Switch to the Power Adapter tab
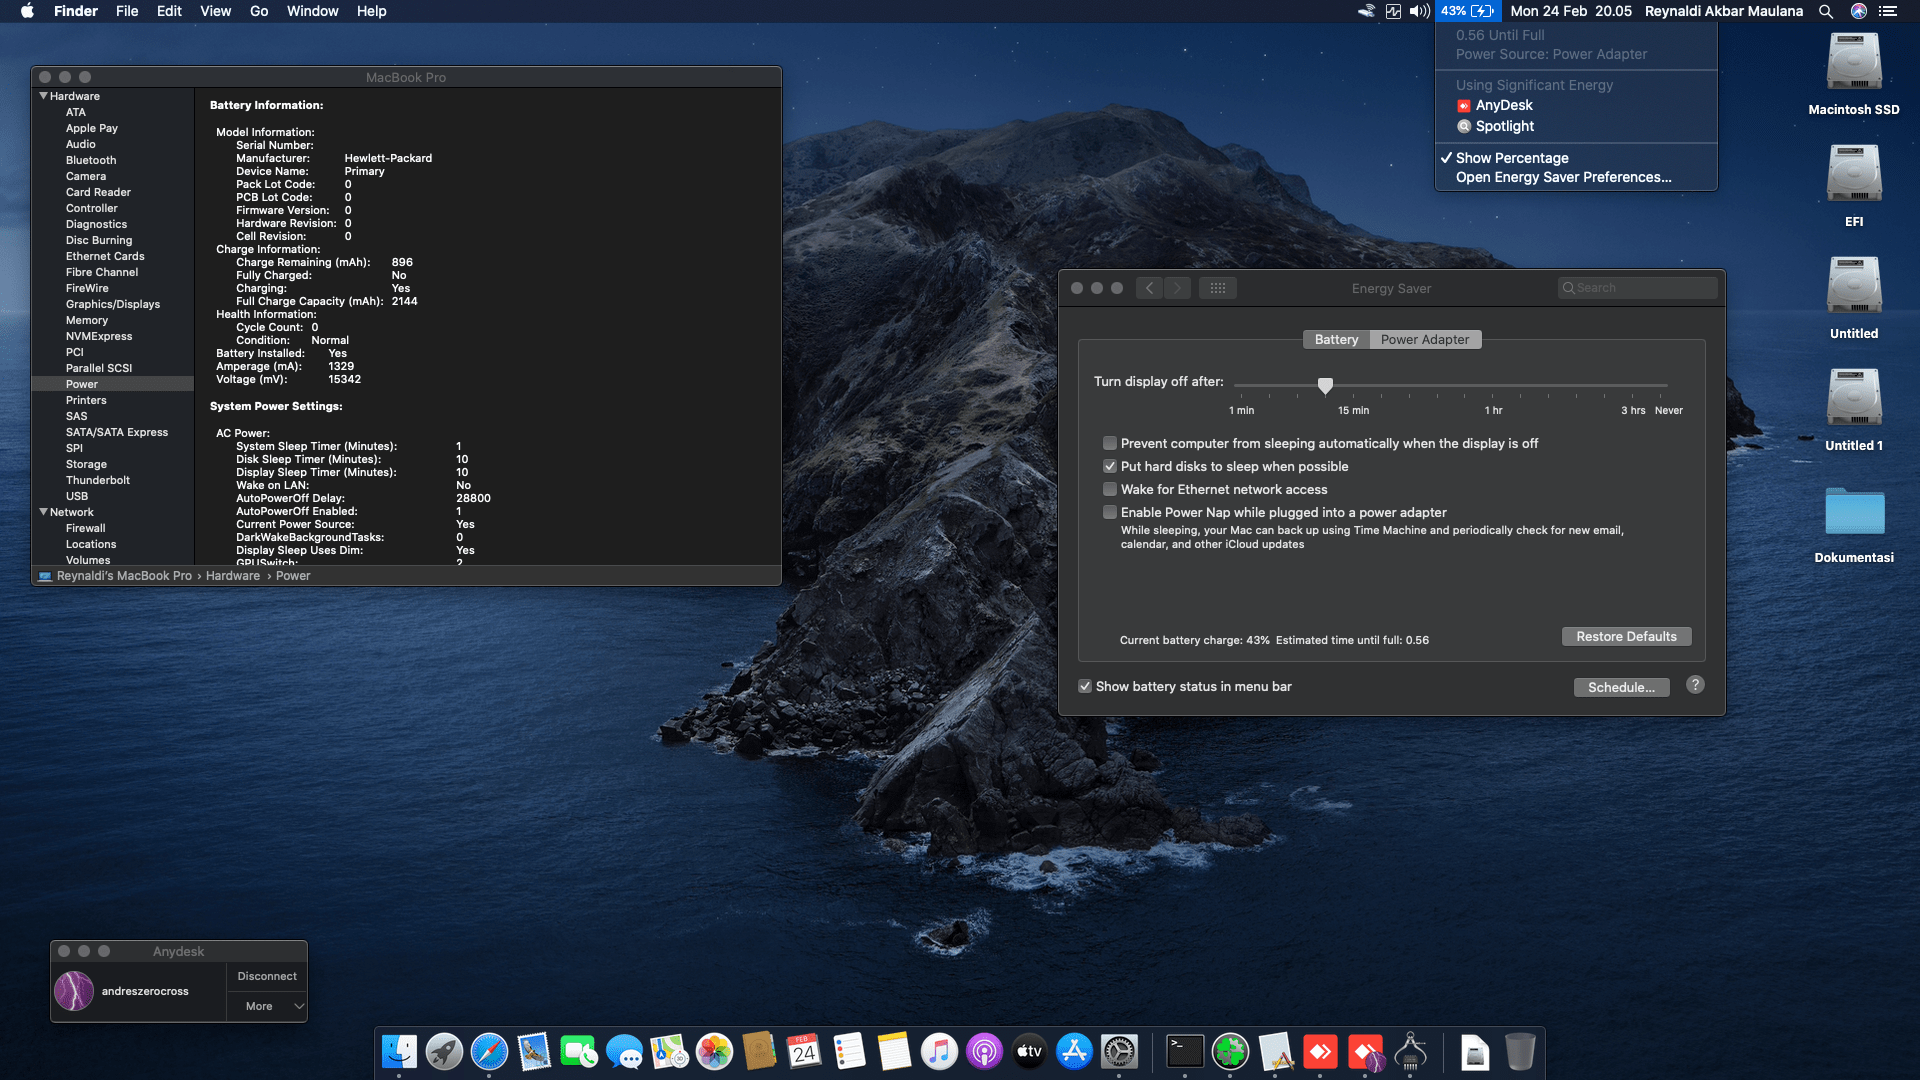Image resolution: width=1920 pixels, height=1080 pixels. click(x=1425, y=340)
